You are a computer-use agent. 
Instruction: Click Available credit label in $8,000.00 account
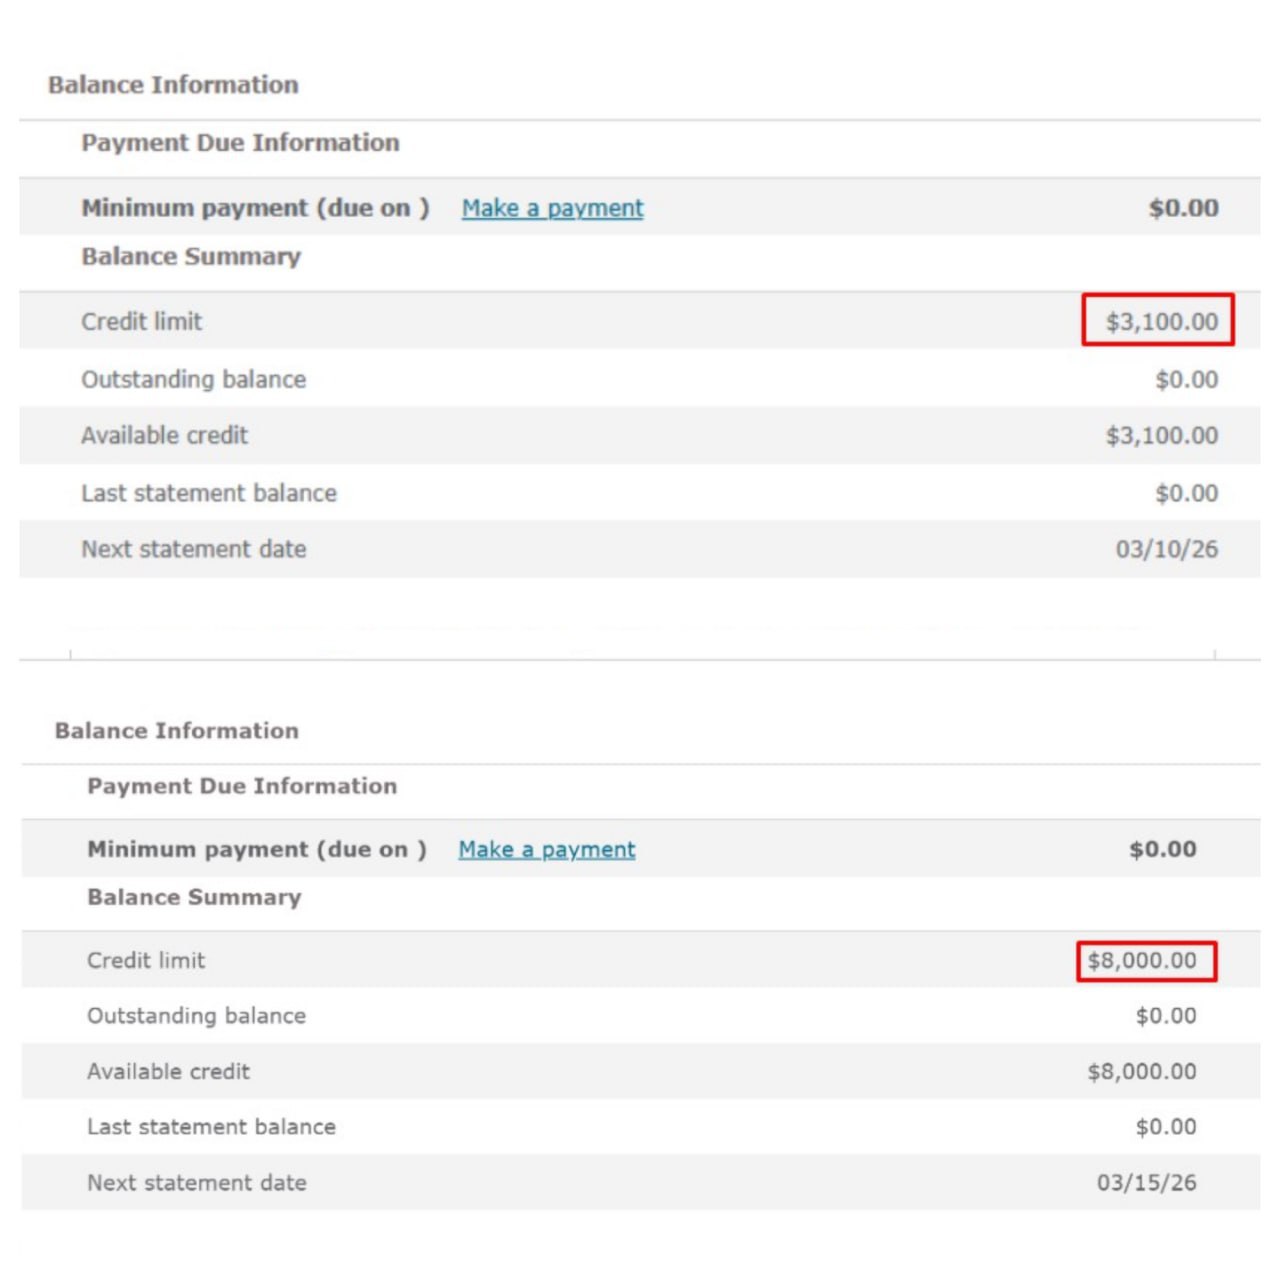[x=168, y=1071]
